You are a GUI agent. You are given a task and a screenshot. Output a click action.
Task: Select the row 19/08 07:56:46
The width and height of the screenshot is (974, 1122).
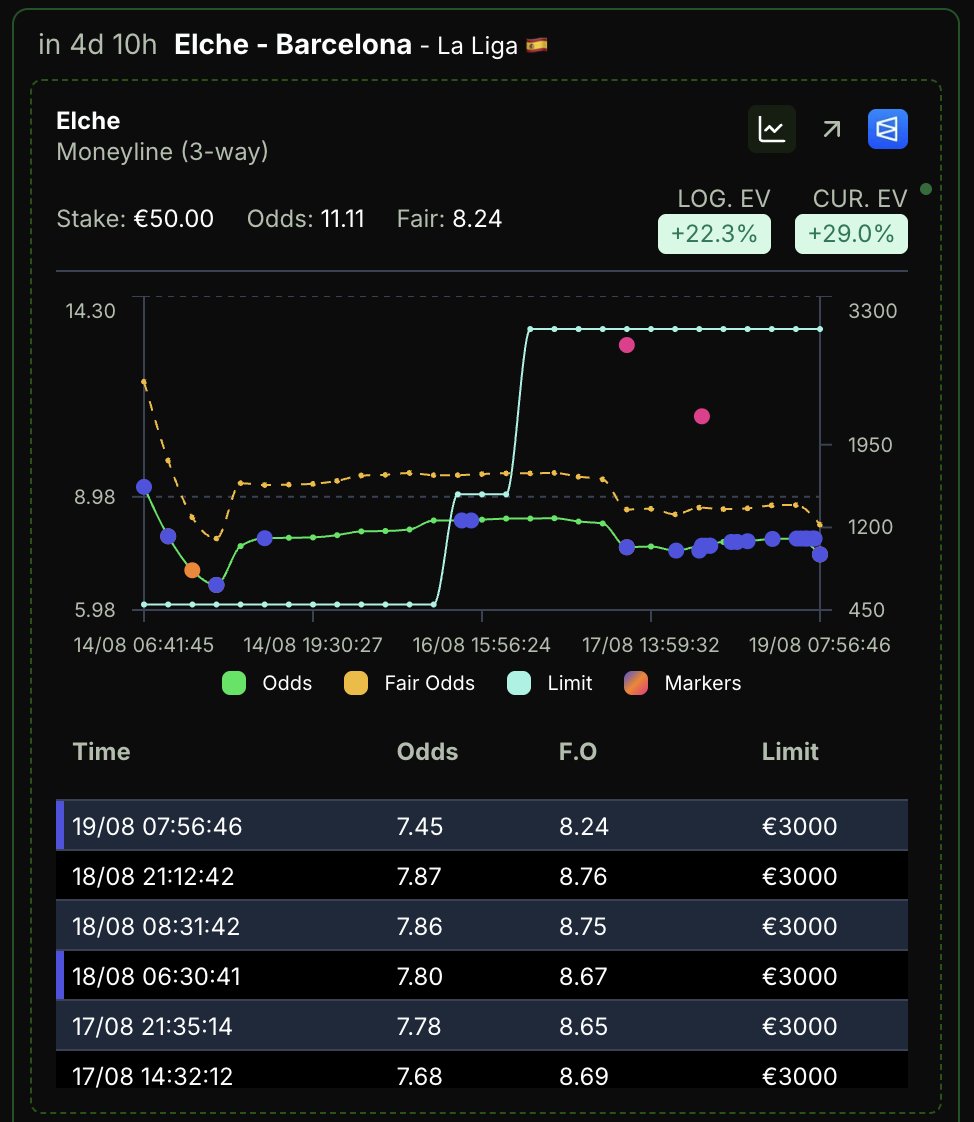tap(482, 825)
